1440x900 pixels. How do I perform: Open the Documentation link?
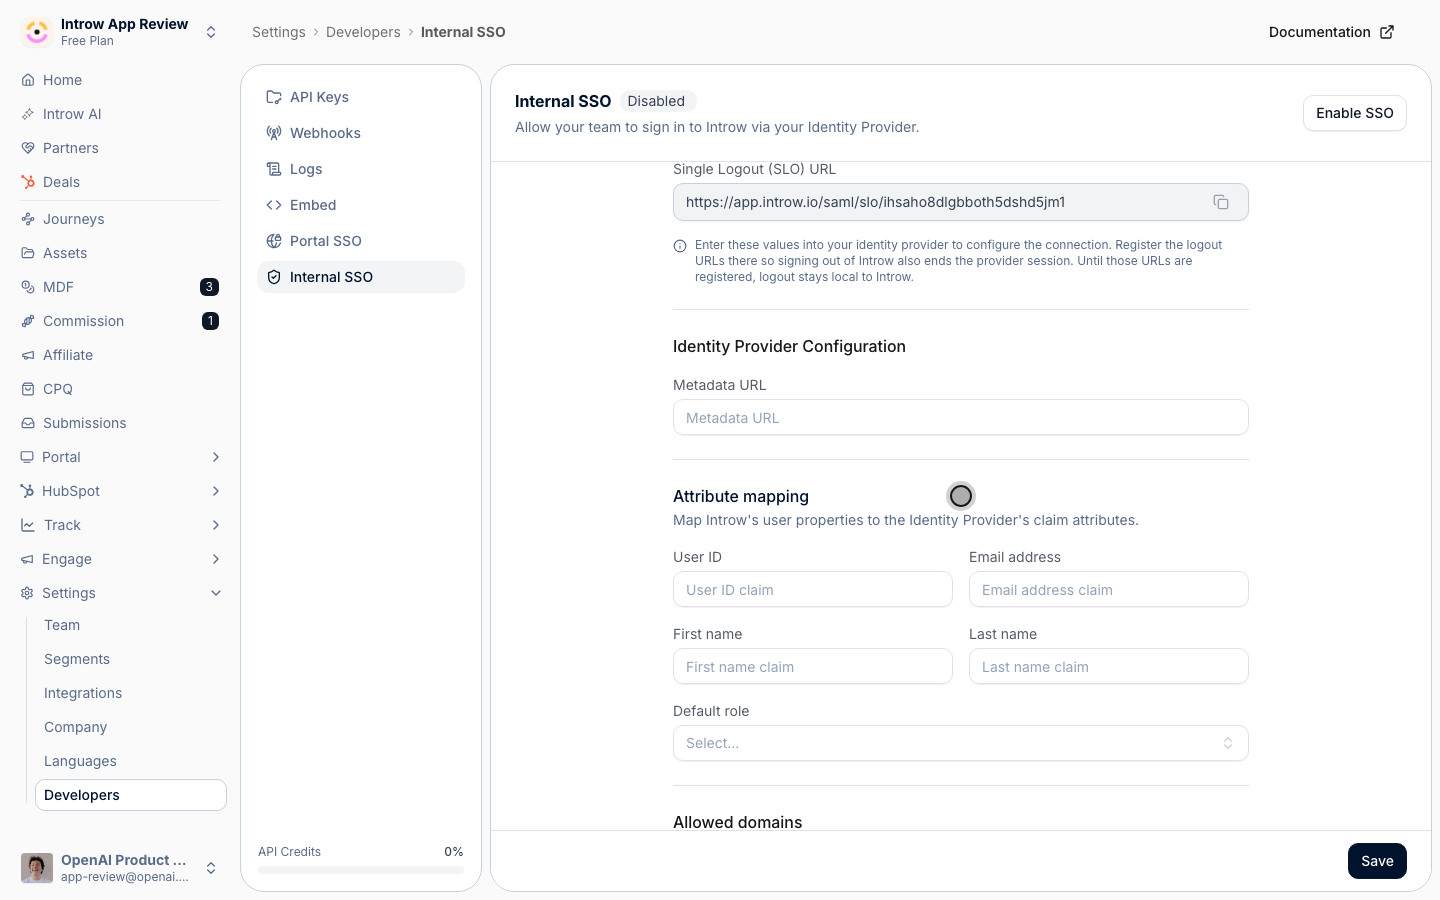click(1331, 32)
